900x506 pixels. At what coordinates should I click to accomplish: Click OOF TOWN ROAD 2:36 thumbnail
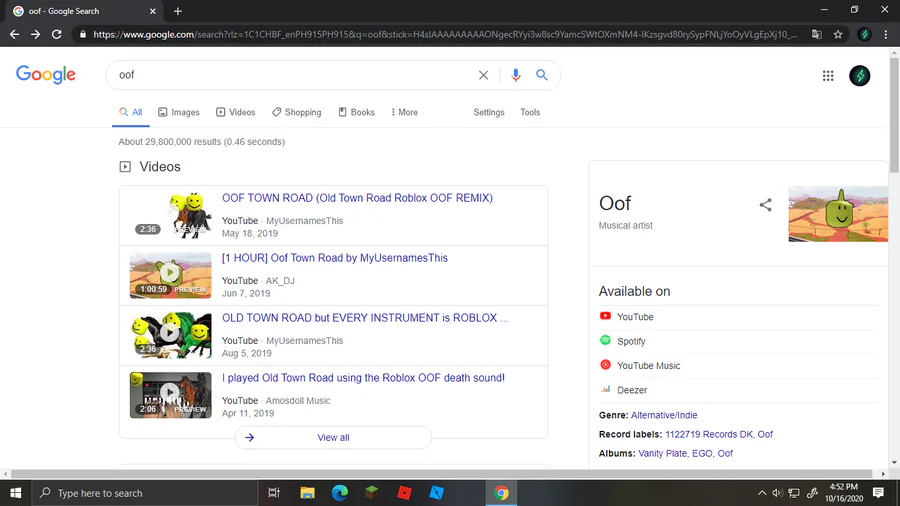(x=170, y=215)
